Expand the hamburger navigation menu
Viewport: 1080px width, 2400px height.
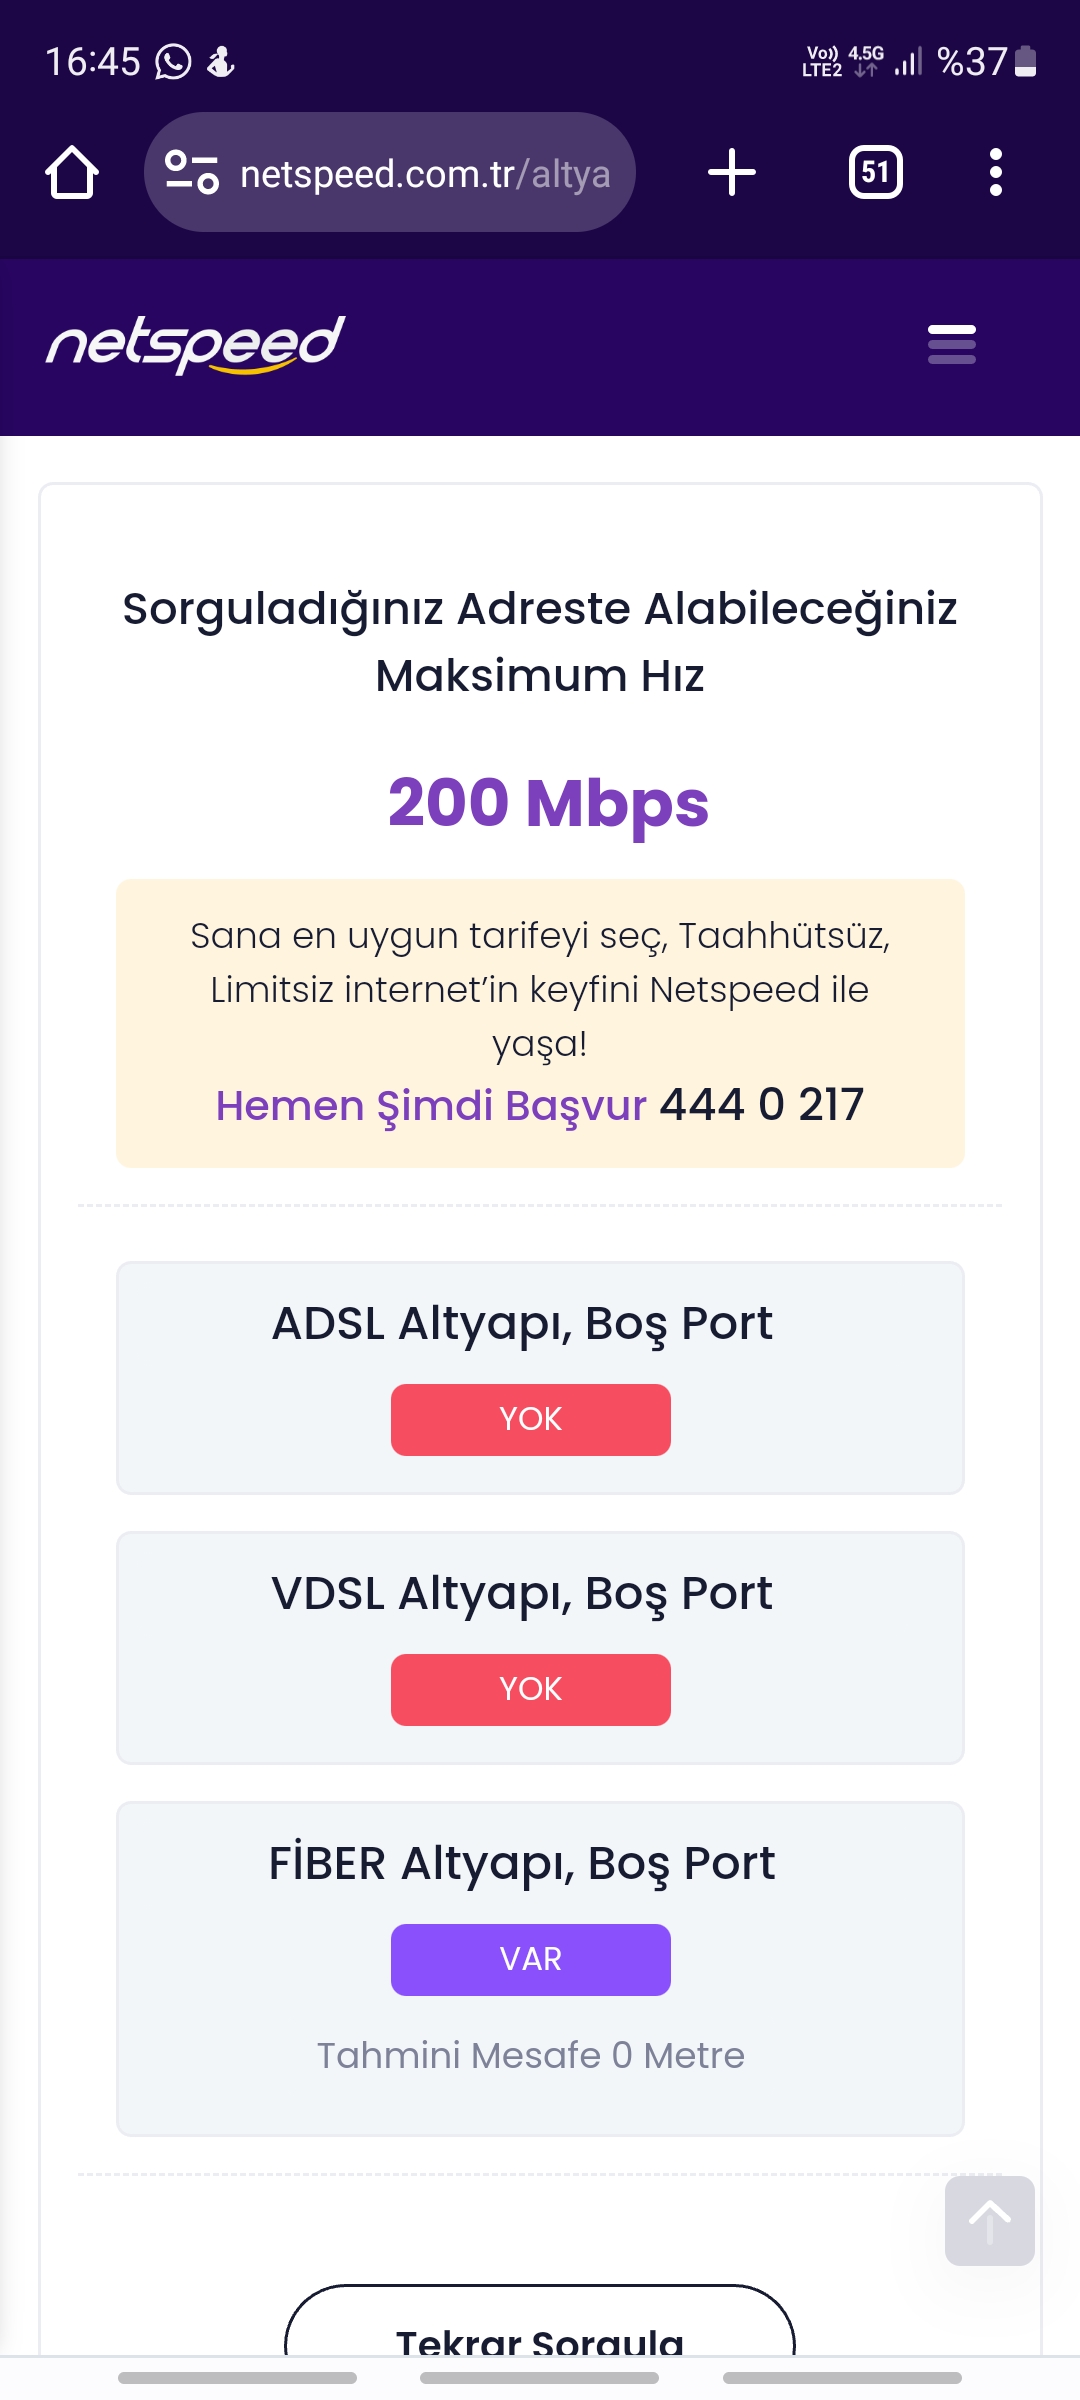coord(951,344)
